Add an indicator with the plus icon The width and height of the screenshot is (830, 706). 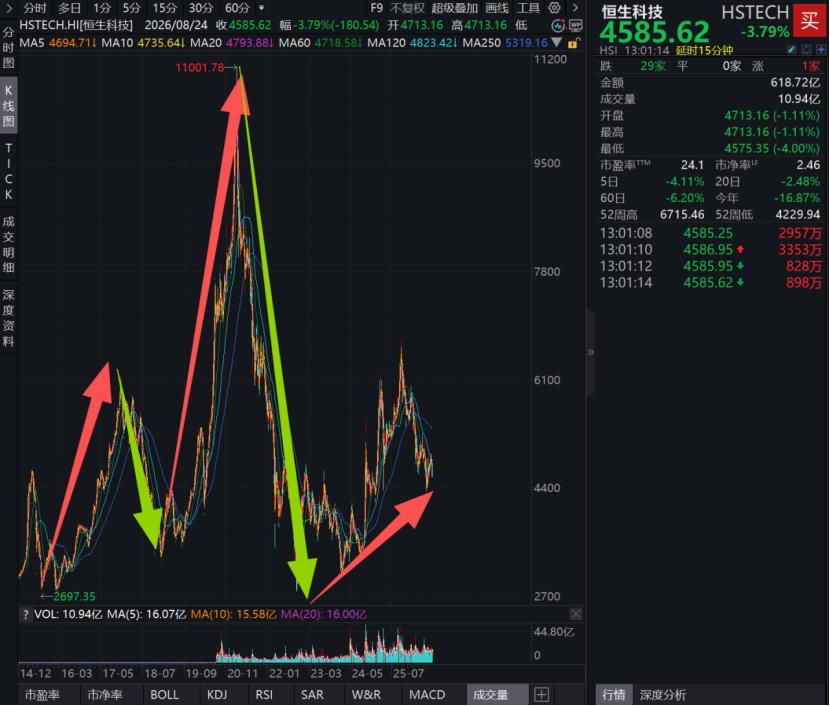(x=541, y=694)
